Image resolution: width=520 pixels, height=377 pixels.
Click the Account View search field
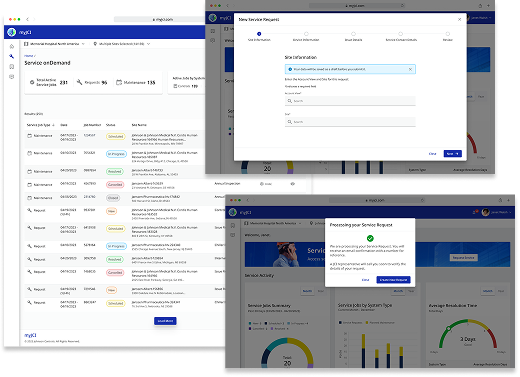[x=350, y=101]
